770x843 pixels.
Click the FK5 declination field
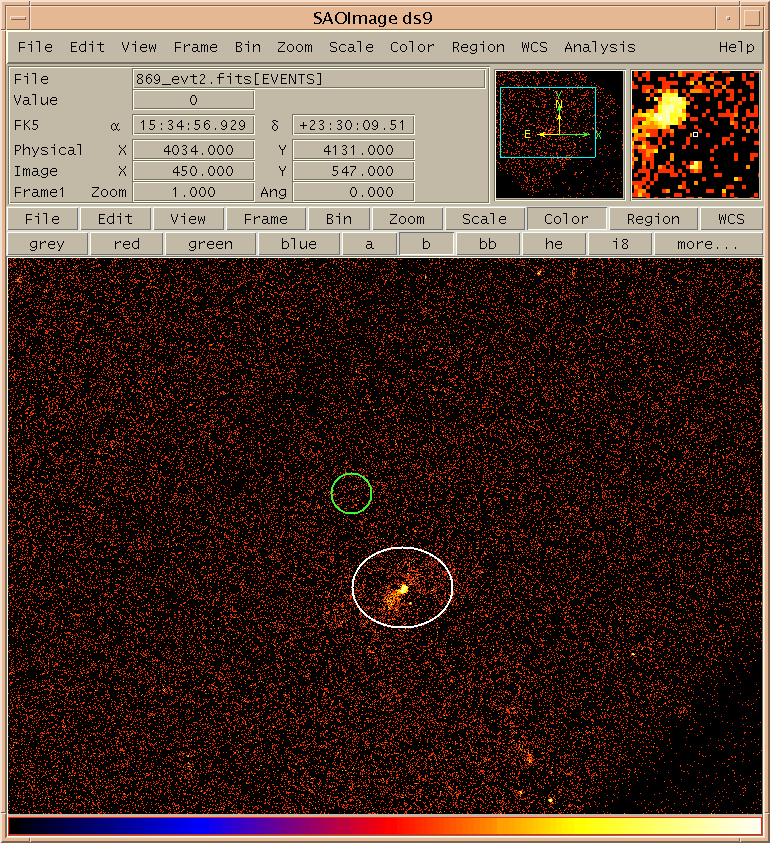pos(353,125)
